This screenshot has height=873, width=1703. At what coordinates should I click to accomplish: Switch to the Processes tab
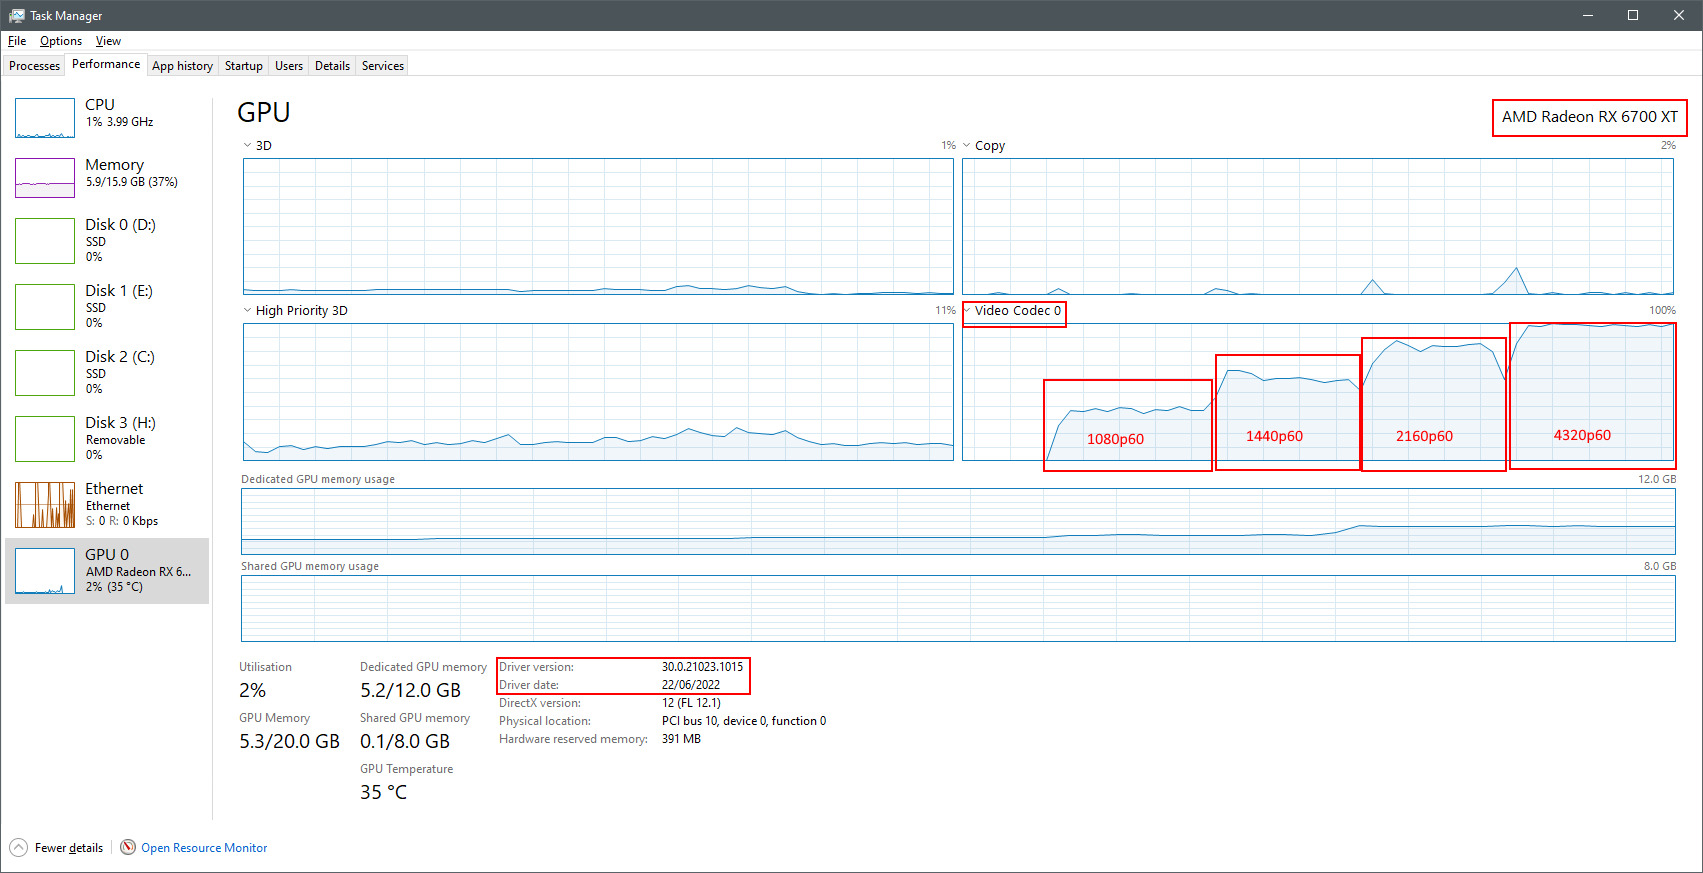point(34,66)
